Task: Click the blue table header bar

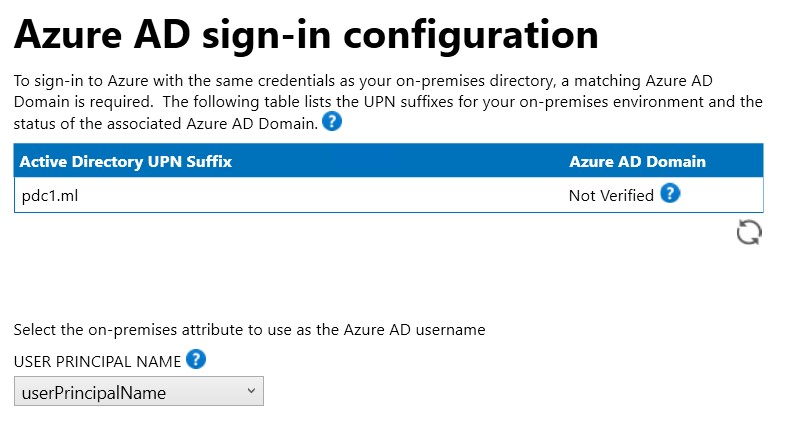Action: tap(388, 161)
